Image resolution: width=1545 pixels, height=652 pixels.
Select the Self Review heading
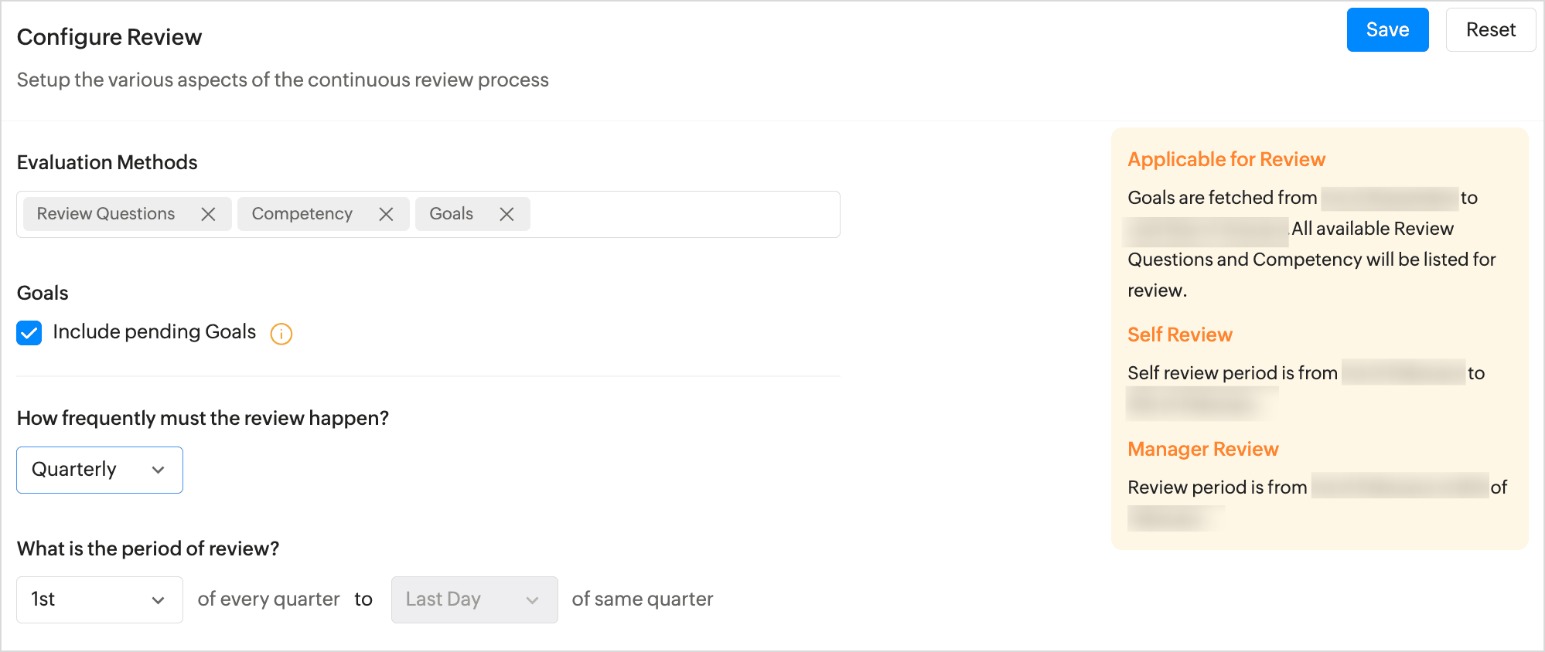coord(1180,335)
